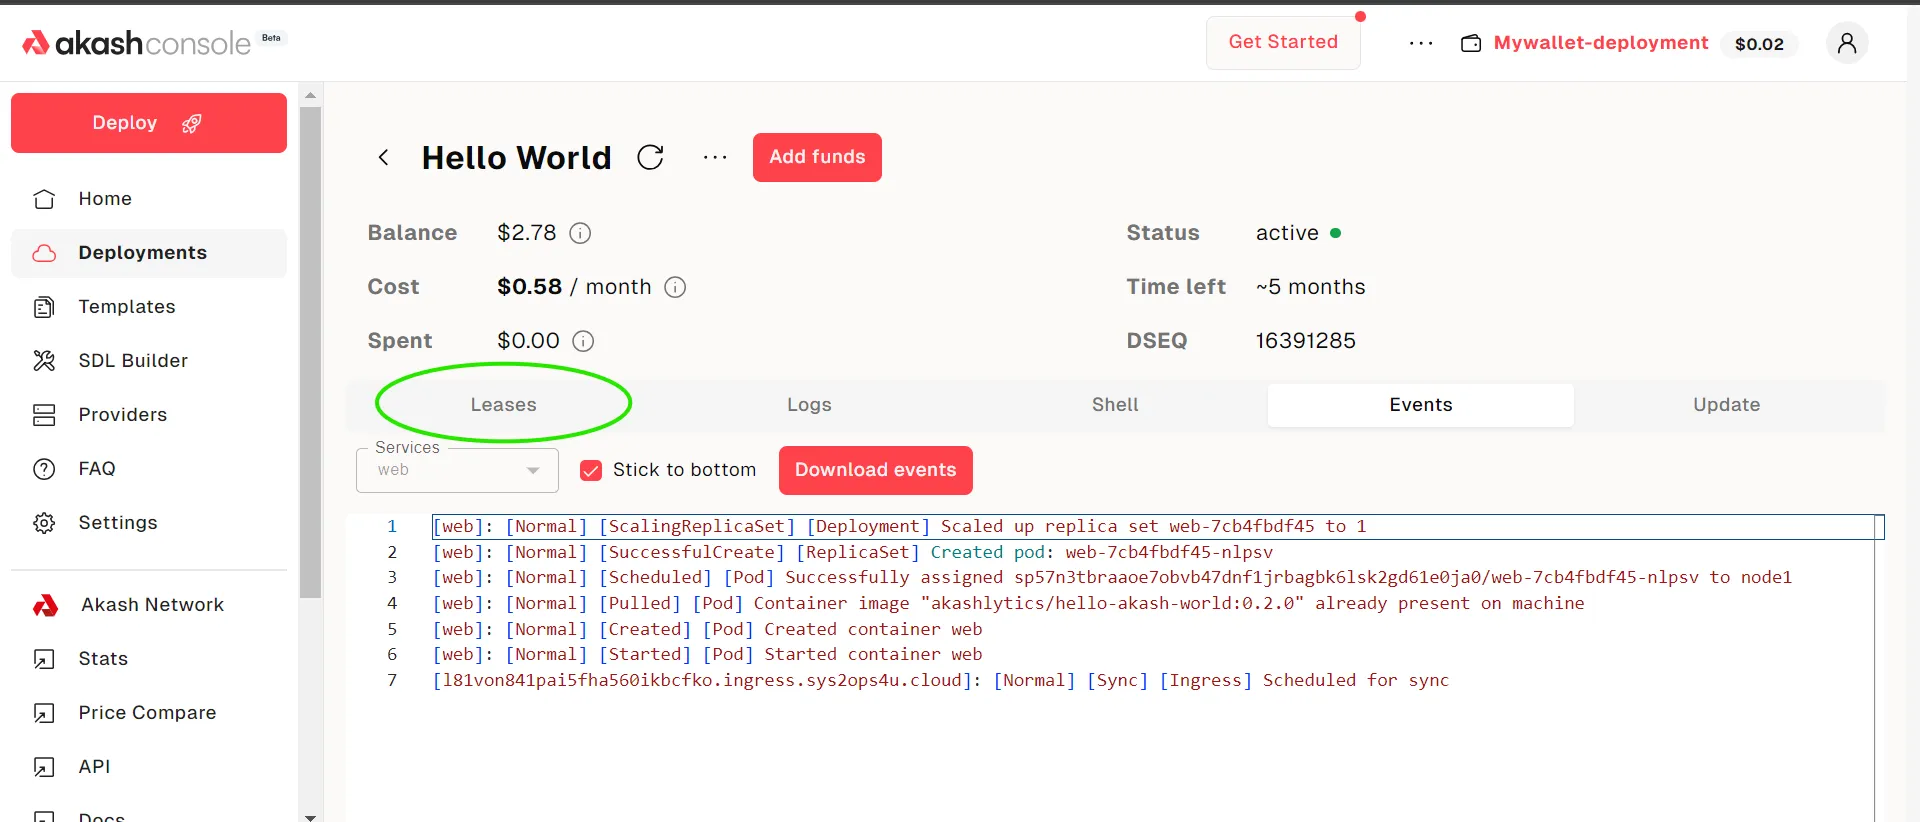Open the SDL Builder tools icon
The height and width of the screenshot is (822, 1920).
[x=44, y=361]
